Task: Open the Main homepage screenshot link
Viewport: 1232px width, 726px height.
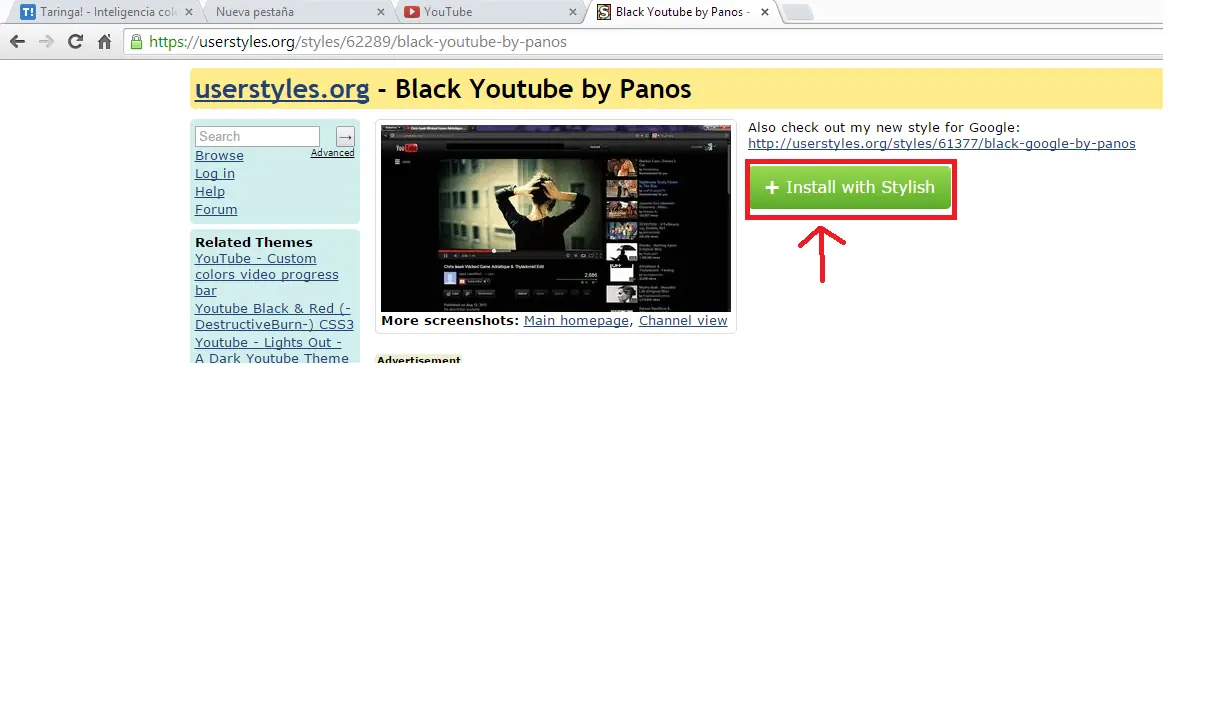Action: [577, 321]
